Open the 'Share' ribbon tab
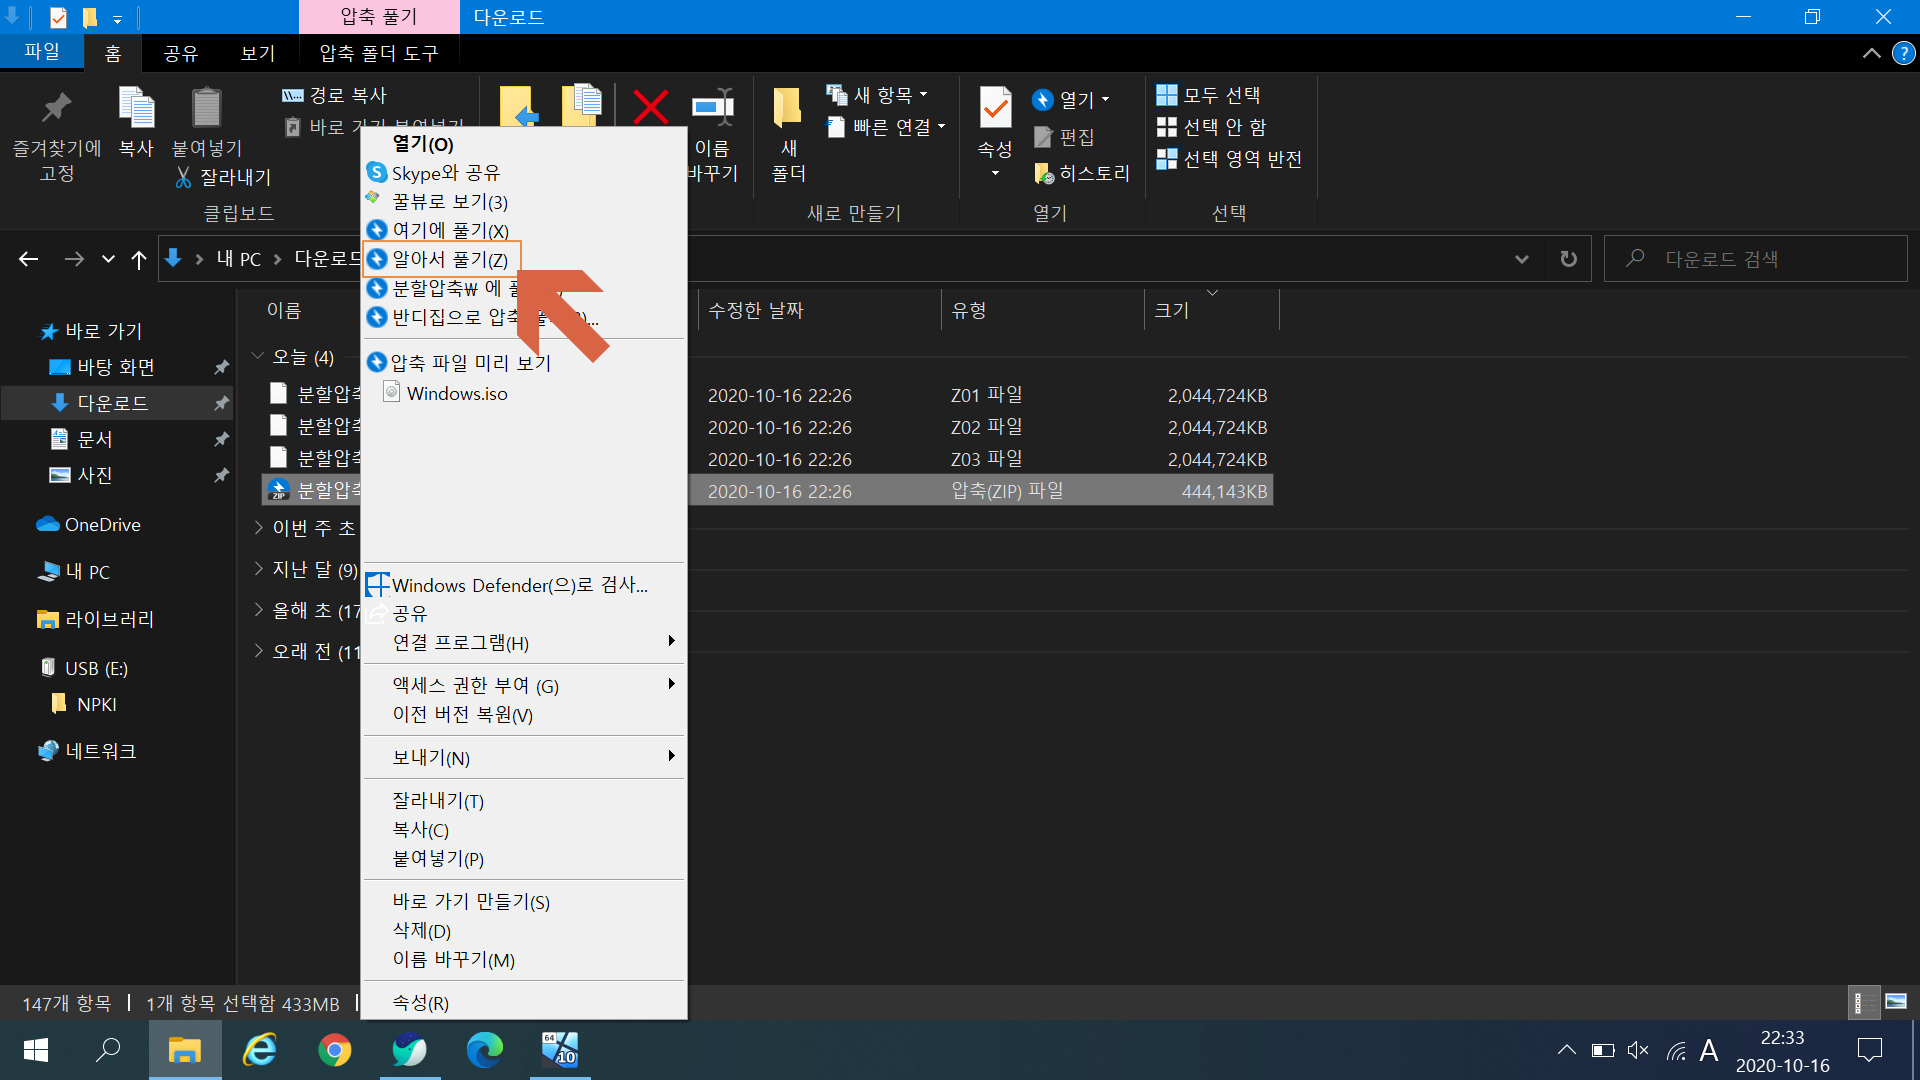The height and width of the screenshot is (1080, 1920). tap(181, 53)
